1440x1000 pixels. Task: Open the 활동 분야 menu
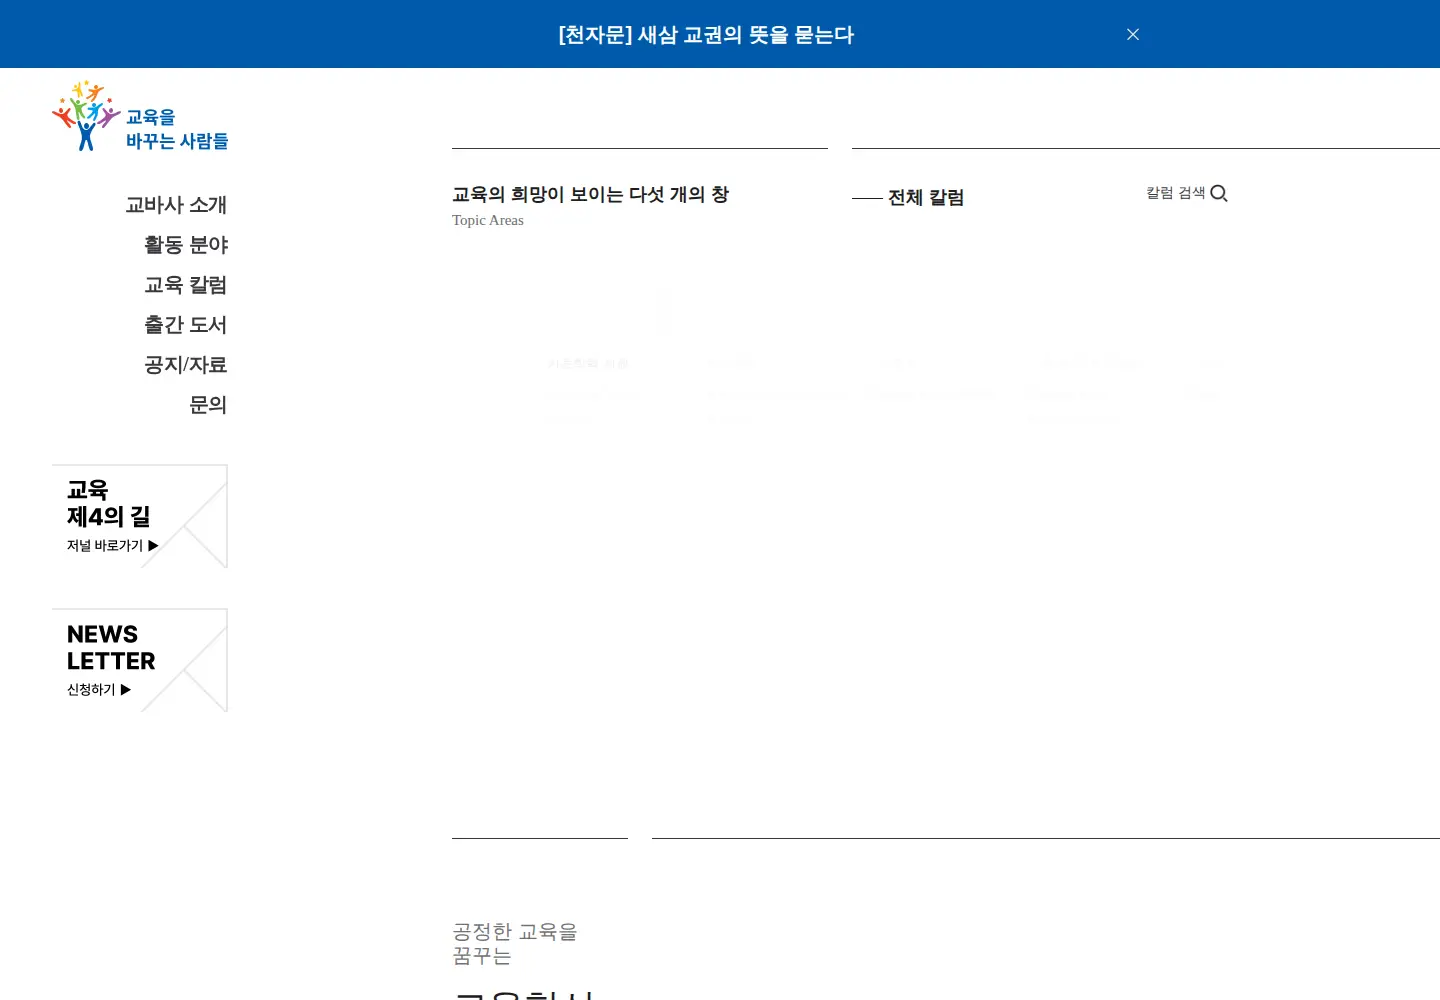[186, 245]
